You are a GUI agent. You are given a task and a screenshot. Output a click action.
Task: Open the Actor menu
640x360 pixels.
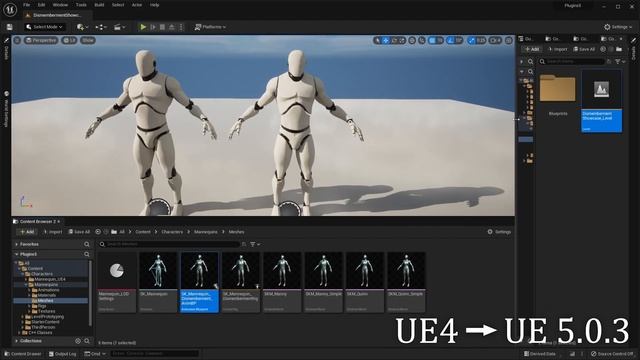137,5
